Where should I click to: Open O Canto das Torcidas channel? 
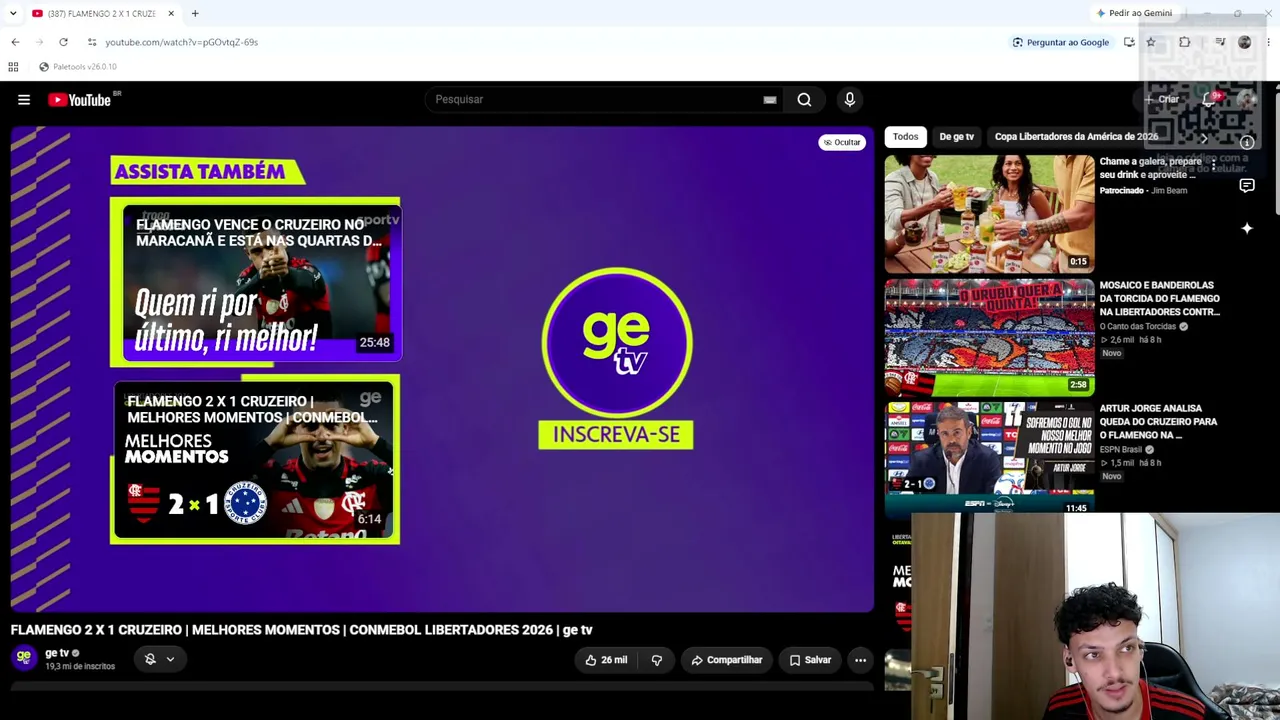point(1138,326)
